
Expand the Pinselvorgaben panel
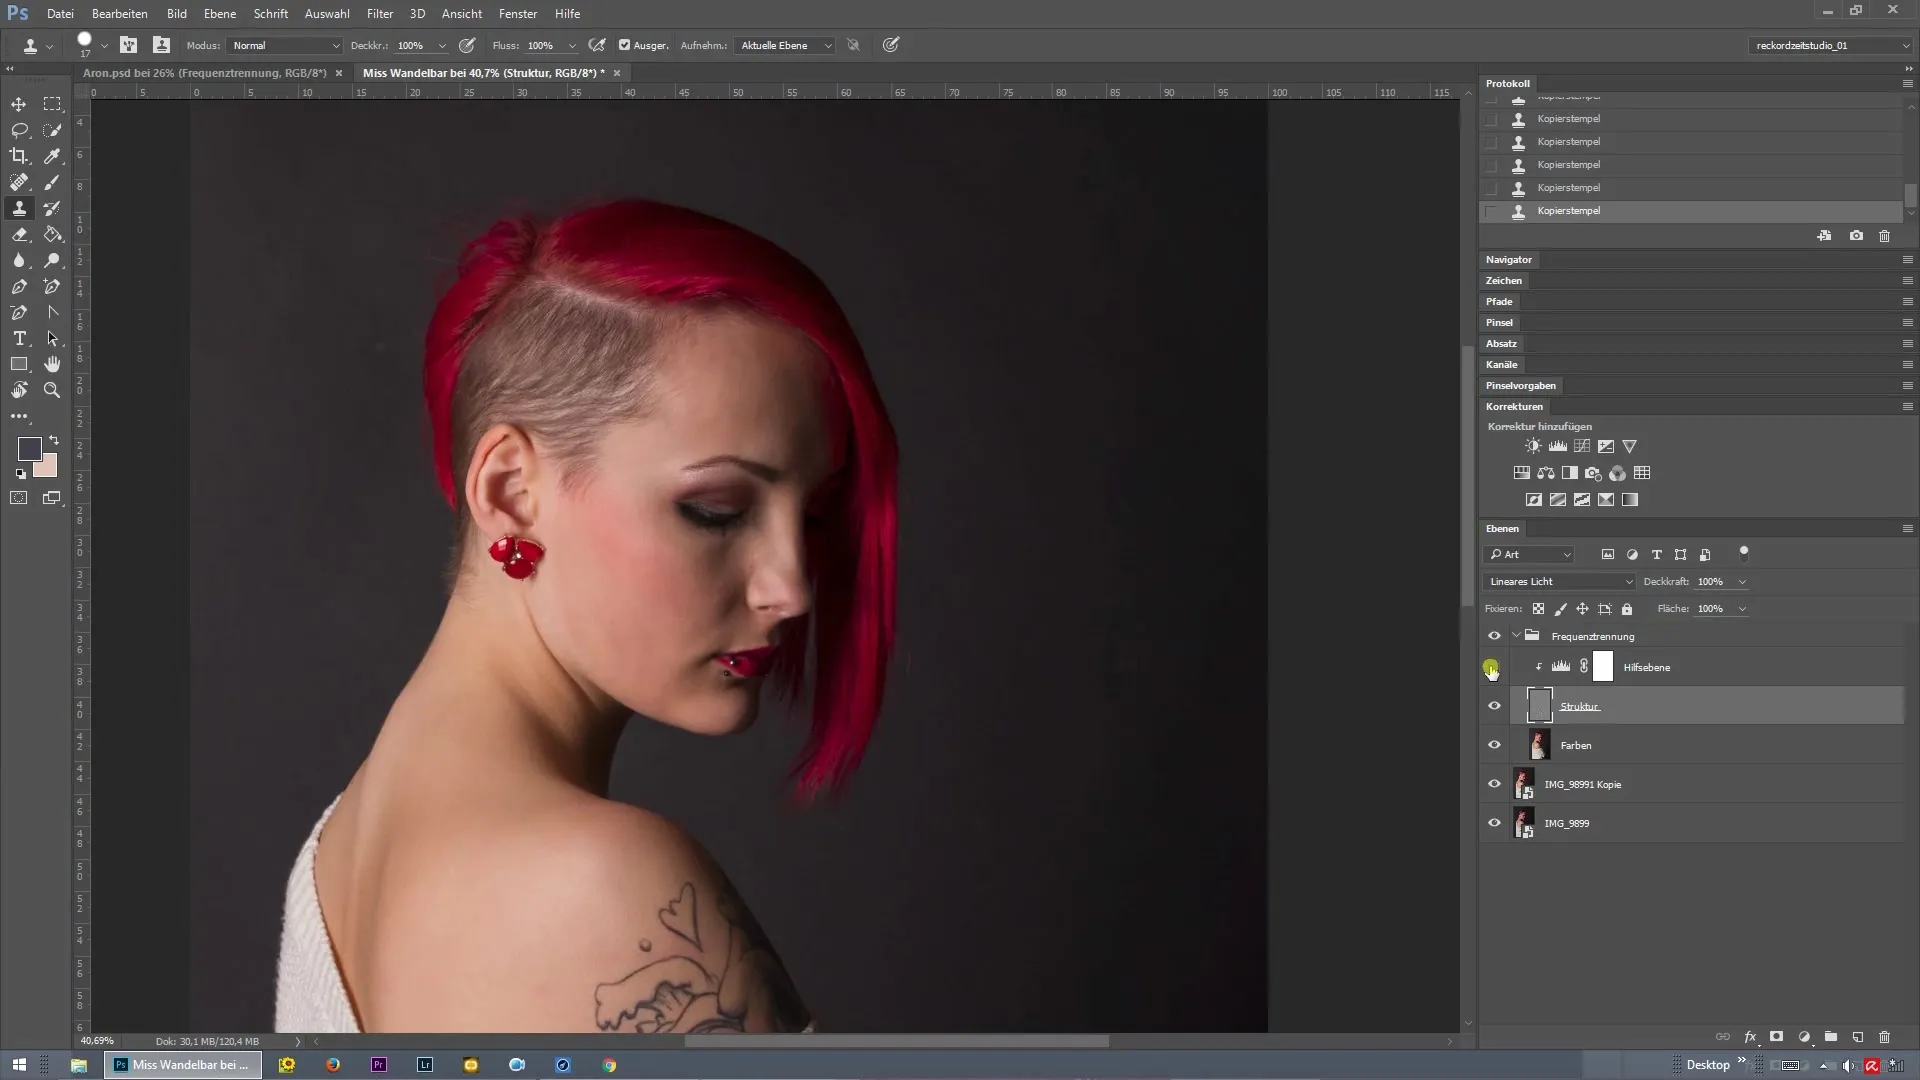tap(1520, 386)
